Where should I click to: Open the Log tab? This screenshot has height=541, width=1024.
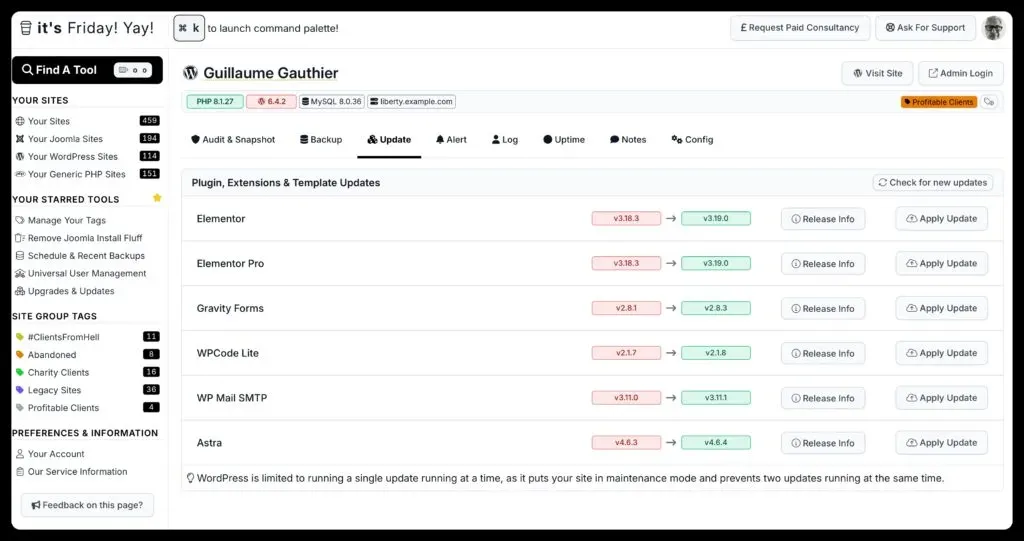tap(505, 140)
